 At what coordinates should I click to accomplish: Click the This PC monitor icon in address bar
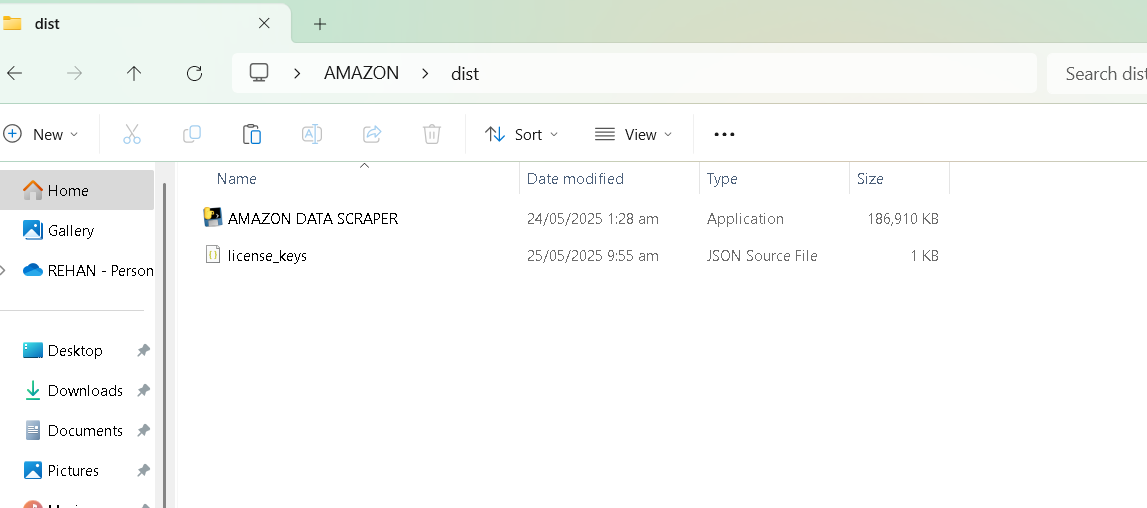(259, 73)
